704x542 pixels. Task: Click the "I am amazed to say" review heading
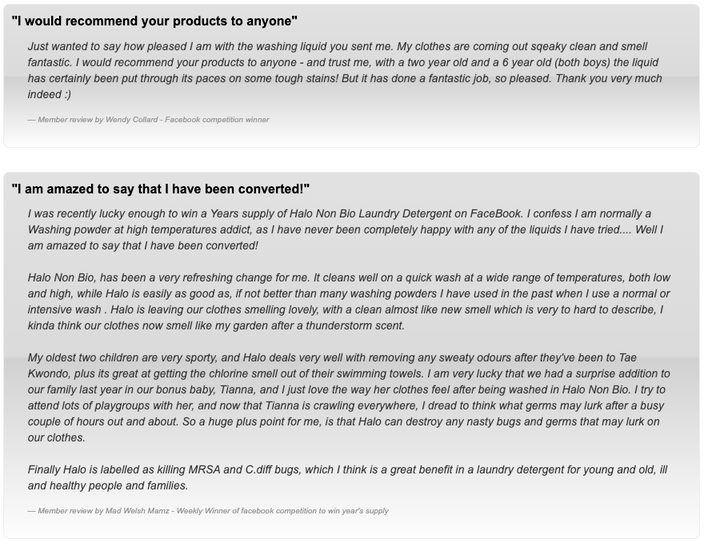click(x=161, y=189)
